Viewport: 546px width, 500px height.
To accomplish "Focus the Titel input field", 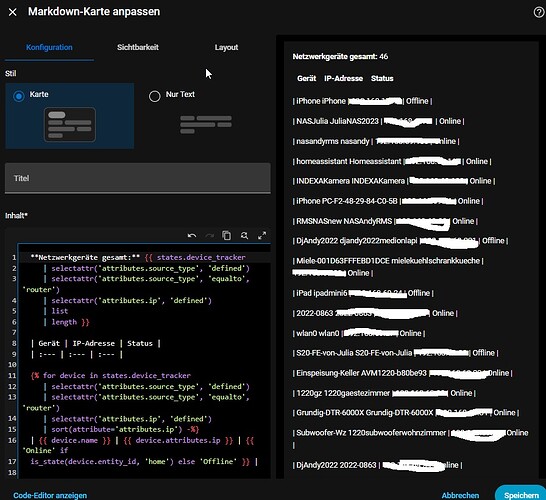I will [138, 178].
